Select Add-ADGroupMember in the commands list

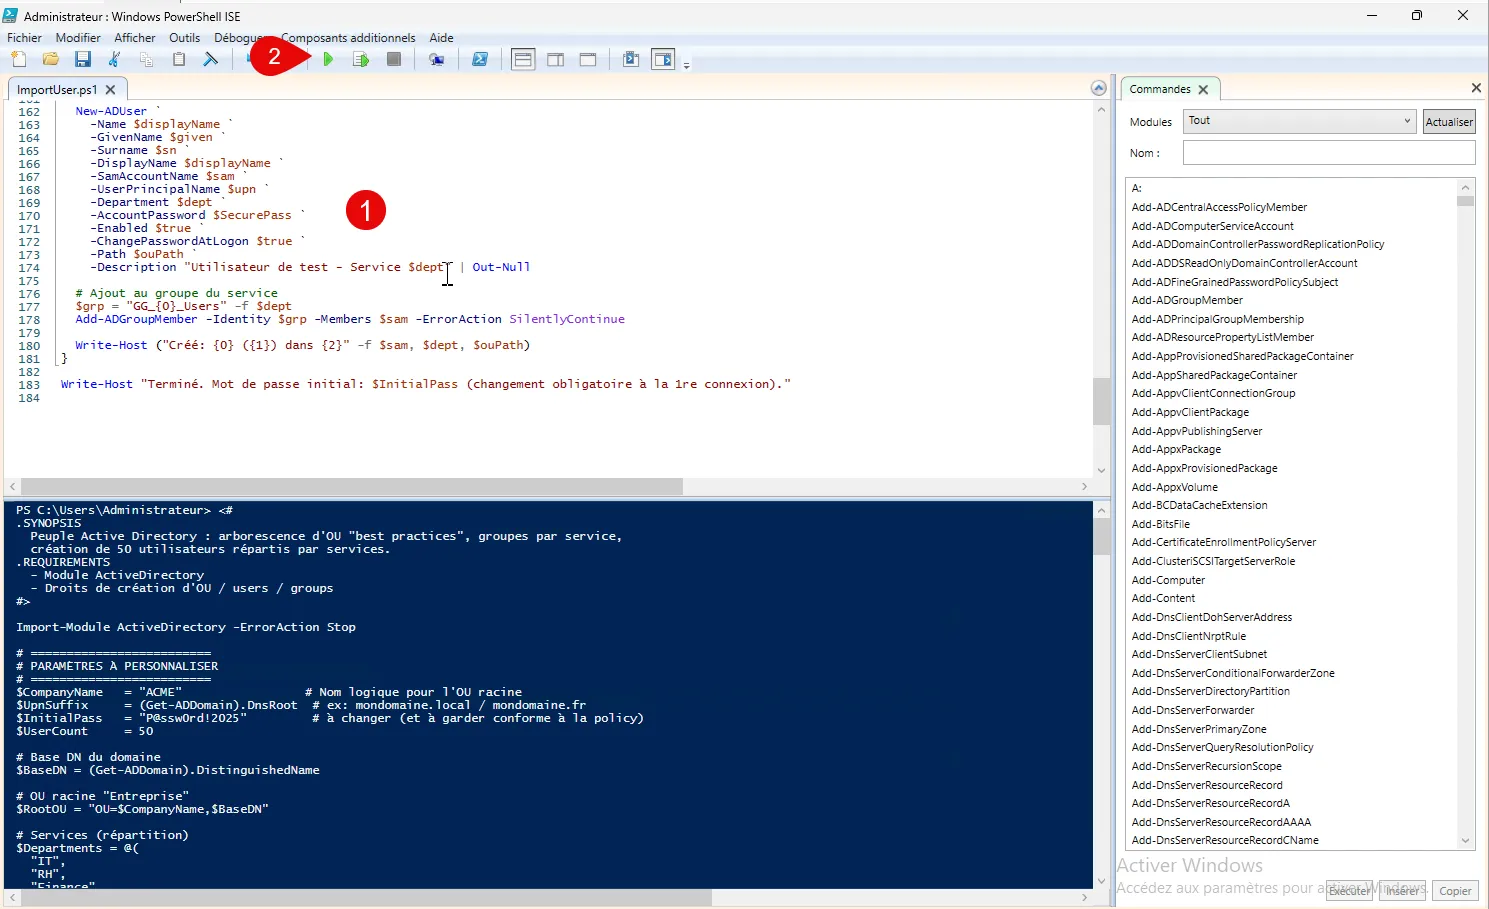click(x=1187, y=300)
